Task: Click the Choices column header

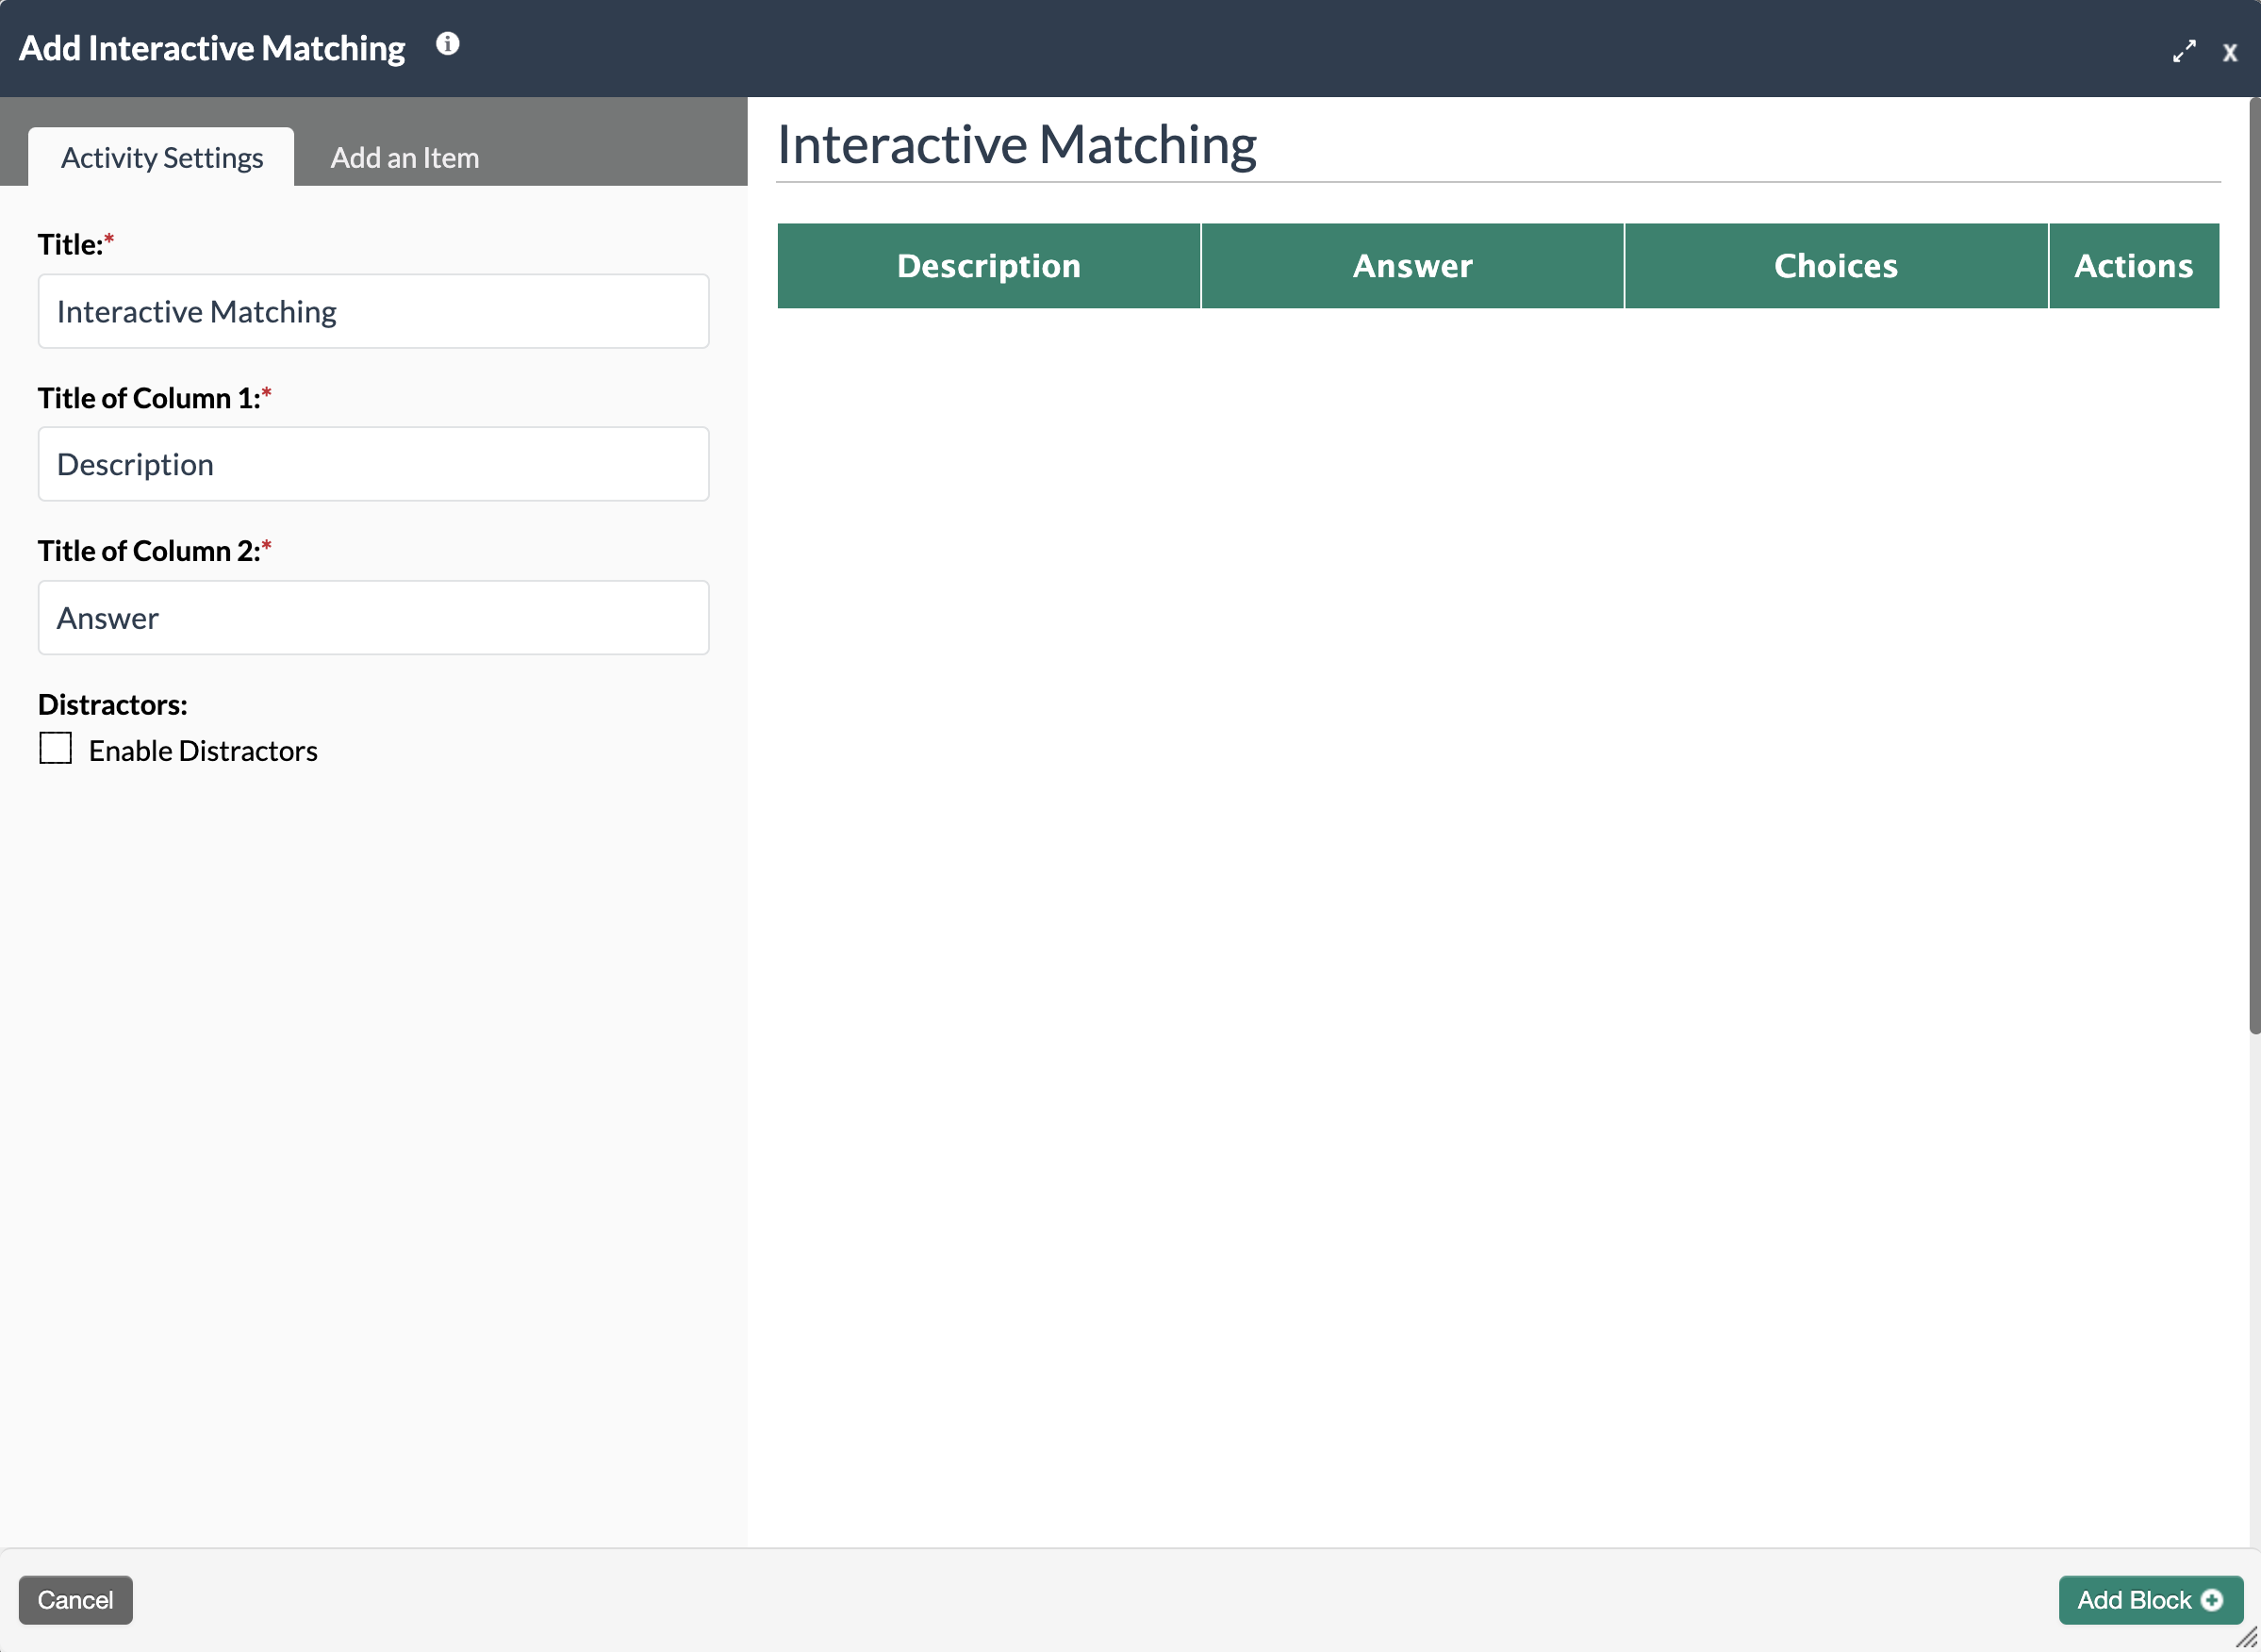Action: point(1835,266)
